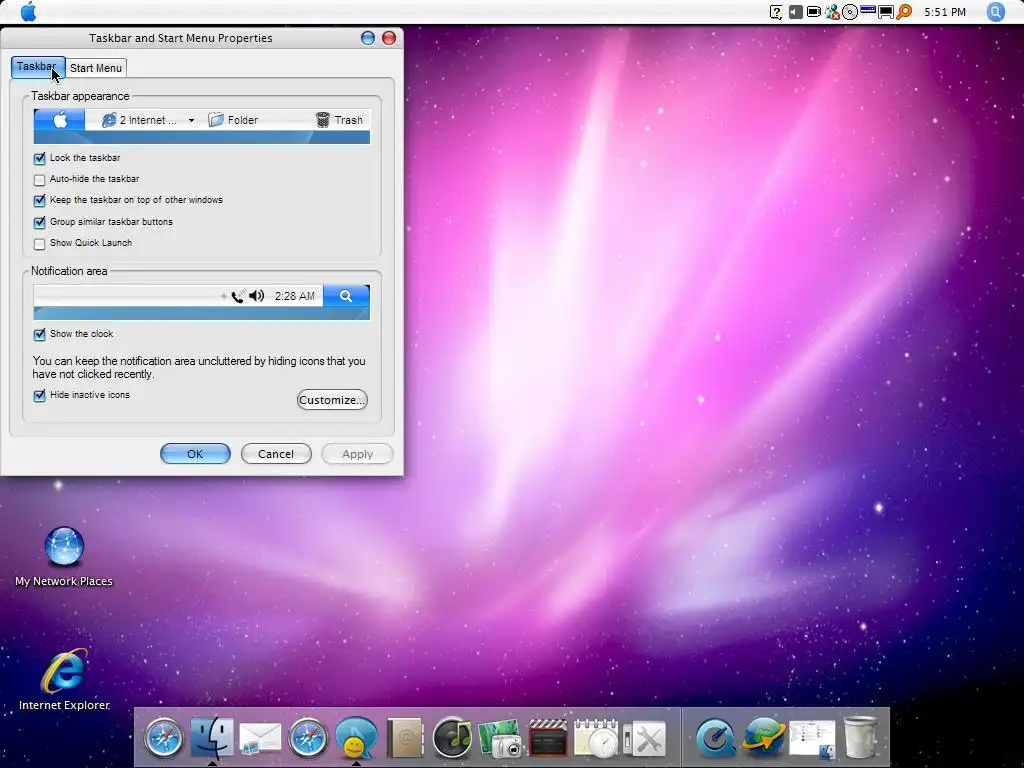The width and height of the screenshot is (1024, 768).
Task: Click the orange magnifier tray icon
Action: click(x=904, y=12)
